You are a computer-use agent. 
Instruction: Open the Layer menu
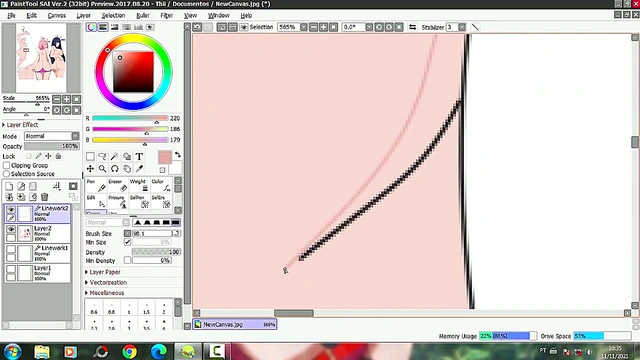tap(84, 16)
